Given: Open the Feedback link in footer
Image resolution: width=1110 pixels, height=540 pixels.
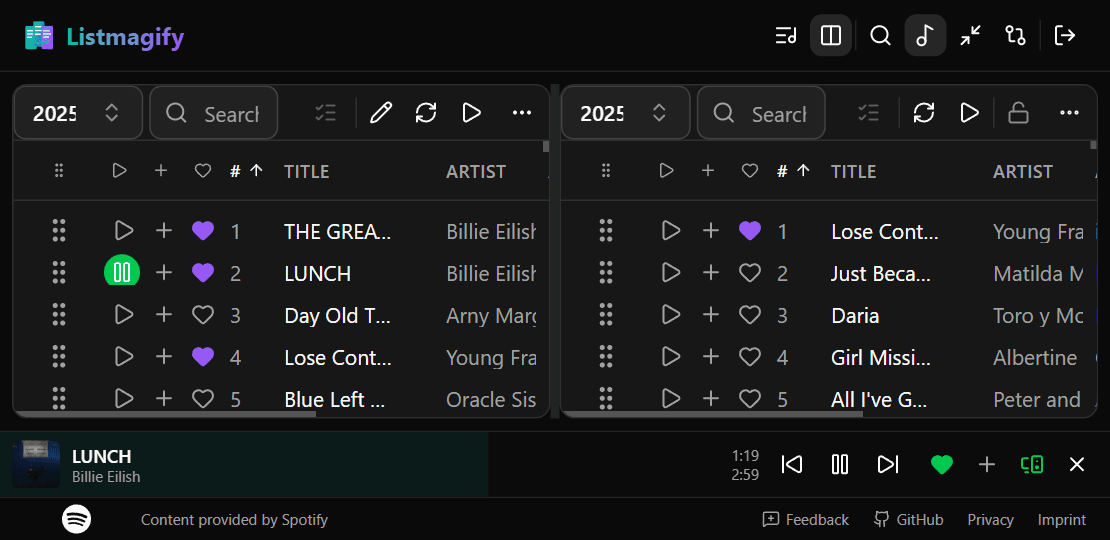Looking at the screenshot, I should (x=805, y=520).
